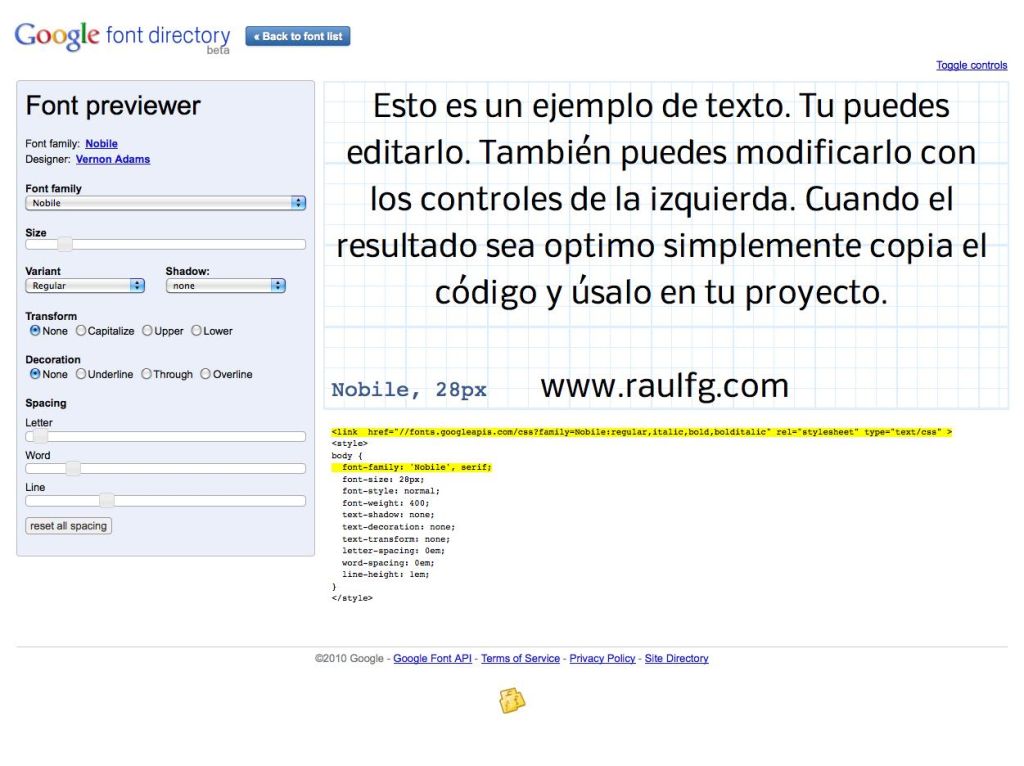Click the Line spacing slider handle
Image resolution: width=1024 pixels, height=766 pixels.
tap(106, 501)
